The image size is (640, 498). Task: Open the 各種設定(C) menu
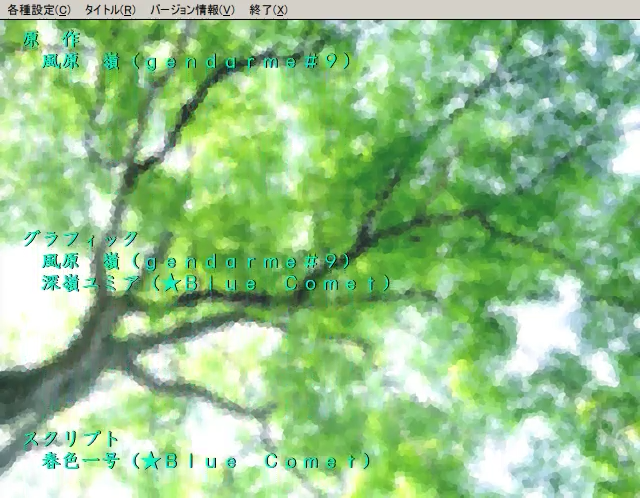pos(39,10)
